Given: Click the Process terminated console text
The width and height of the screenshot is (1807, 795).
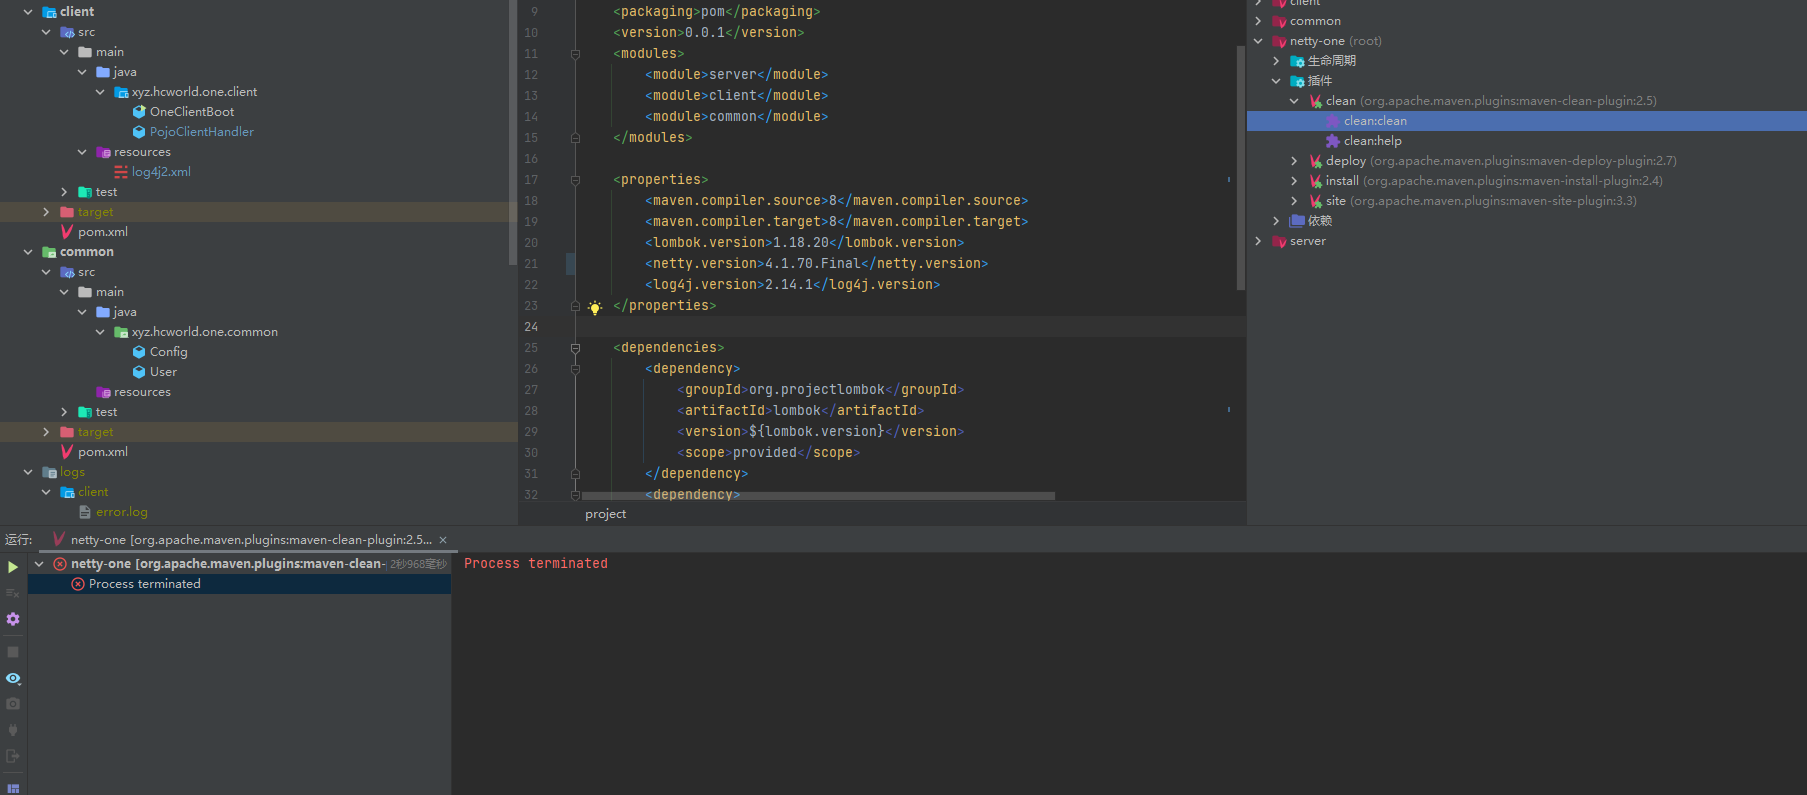Looking at the screenshot, I should pyautogui.click(x=536, y=564).
